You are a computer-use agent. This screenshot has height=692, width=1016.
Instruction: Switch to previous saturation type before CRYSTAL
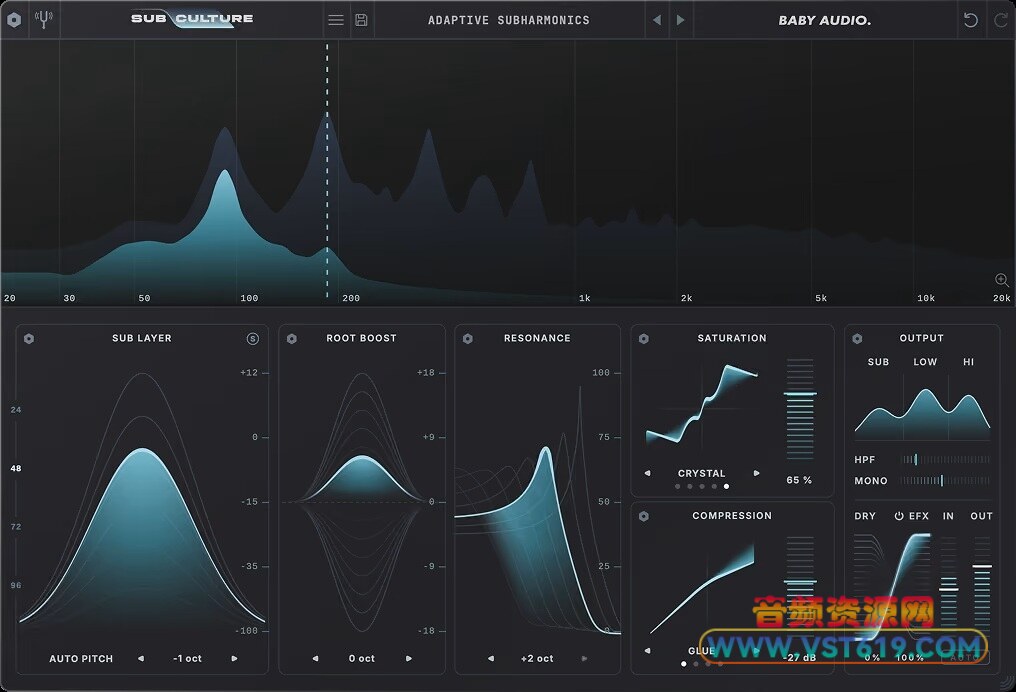pos(647,473)
